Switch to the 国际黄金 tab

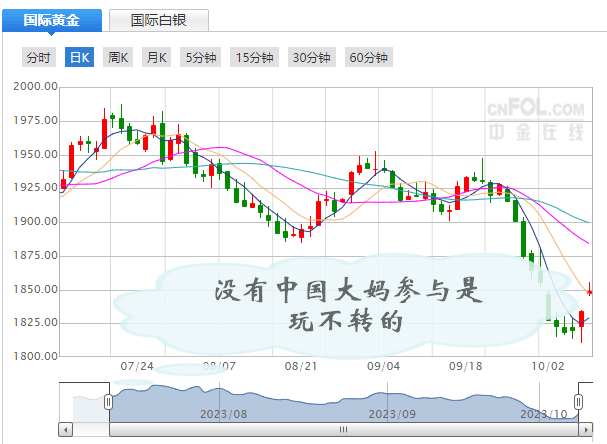point(52,20)
